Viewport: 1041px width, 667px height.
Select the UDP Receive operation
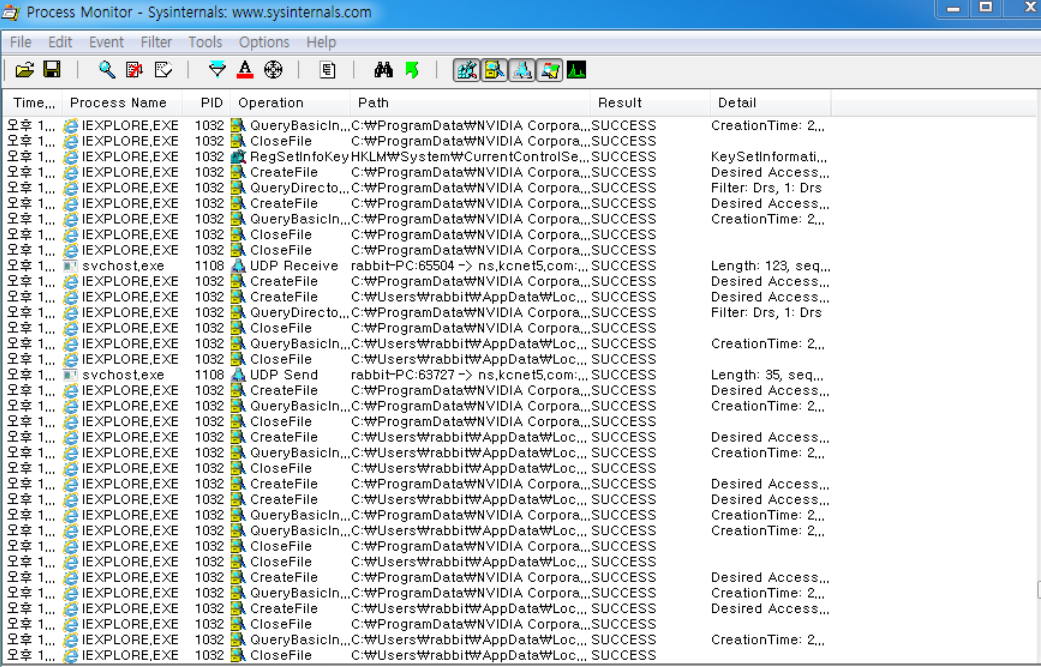pyautogui.click(x=294, y=265)
